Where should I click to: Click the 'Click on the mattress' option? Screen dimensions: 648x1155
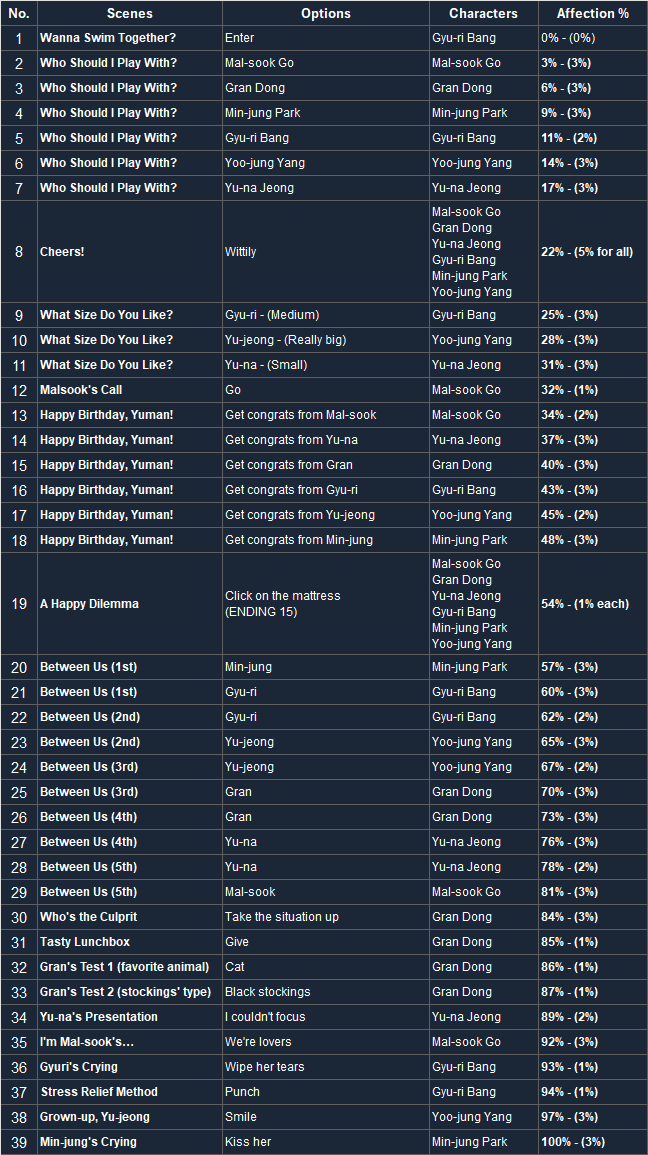[283, 596]
